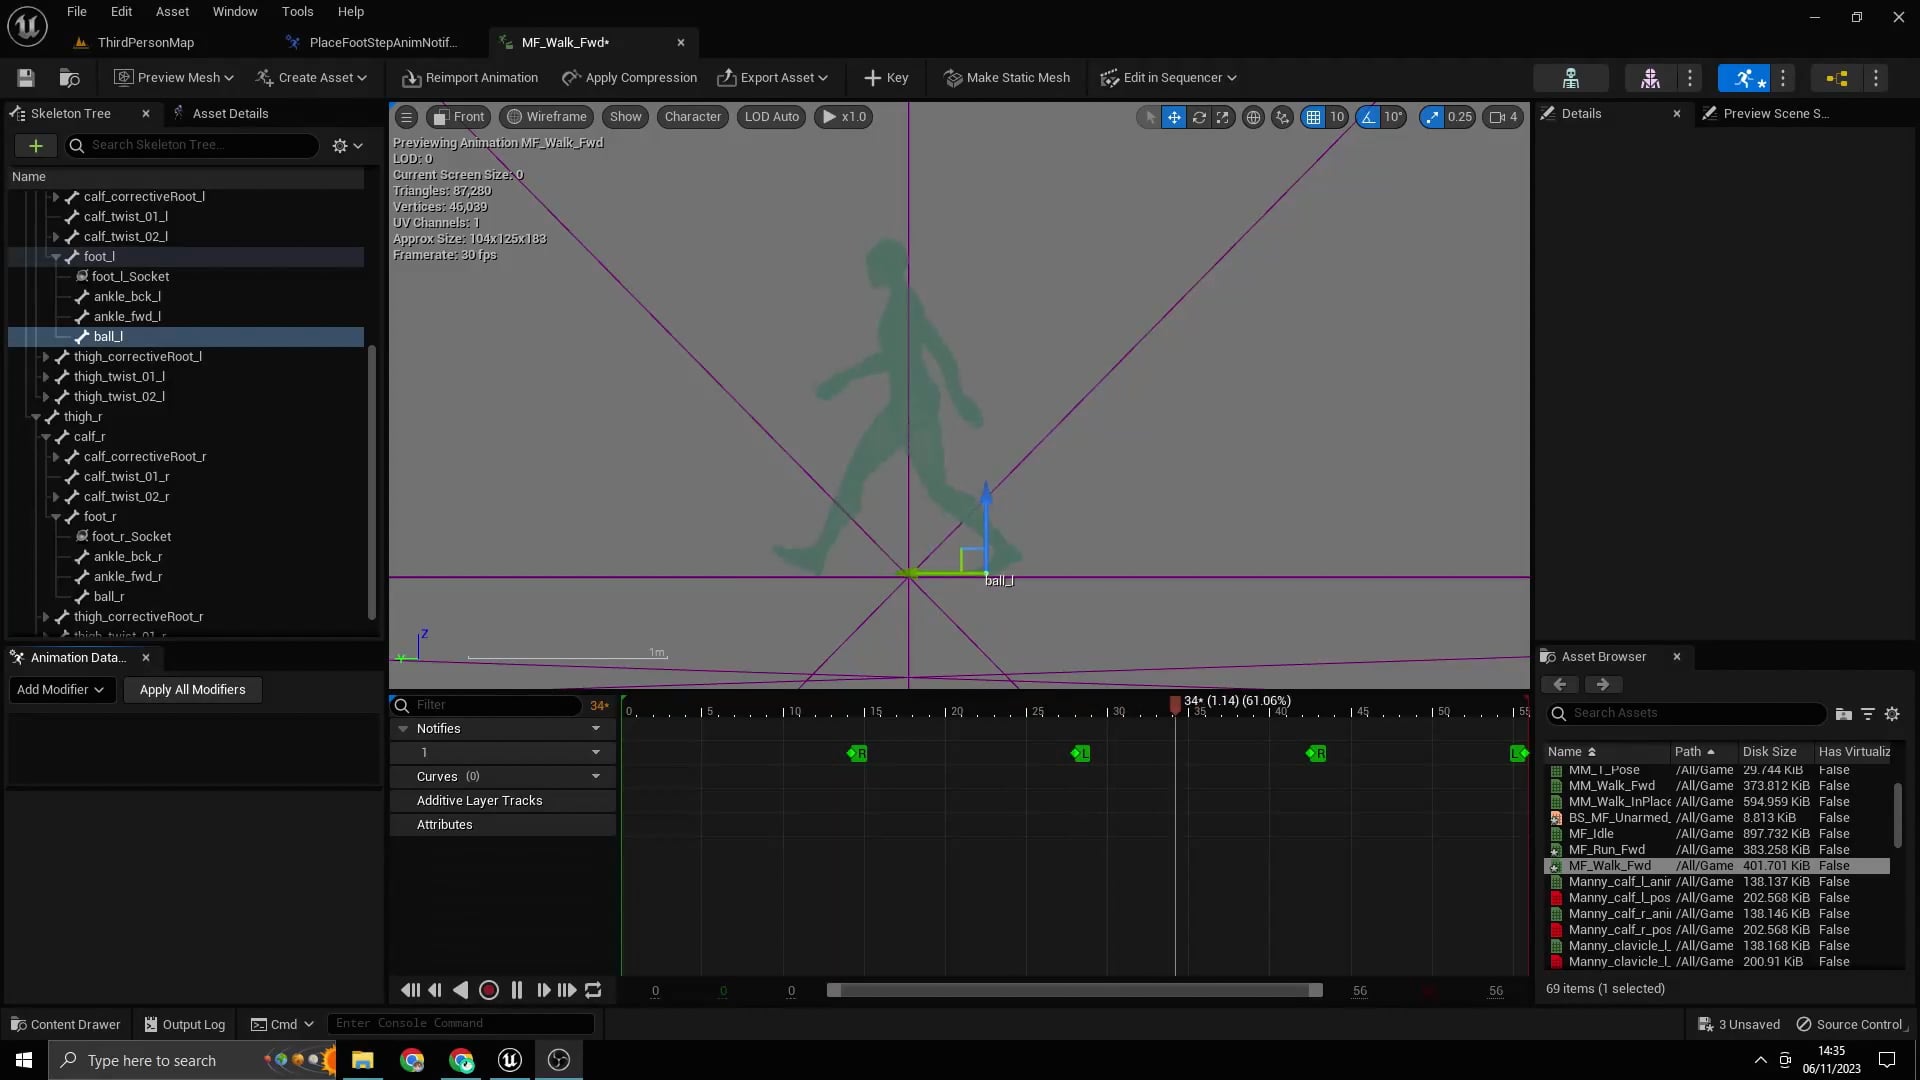The image size is (1920, 1080).
Task: Open the Tools menu
Action: 297,11
